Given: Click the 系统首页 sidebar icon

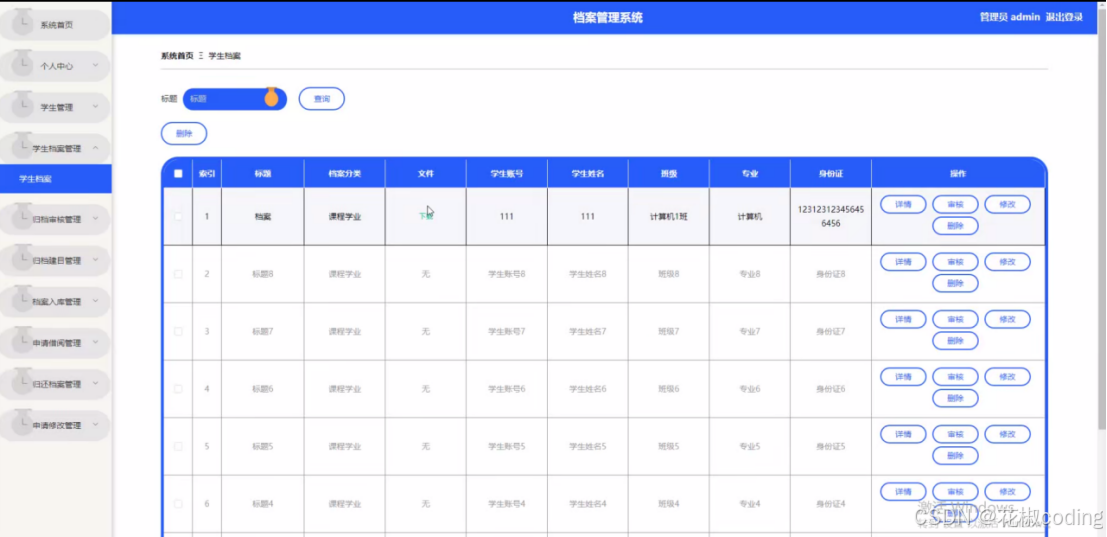Looking at the screenshot, I should (24, 21).
